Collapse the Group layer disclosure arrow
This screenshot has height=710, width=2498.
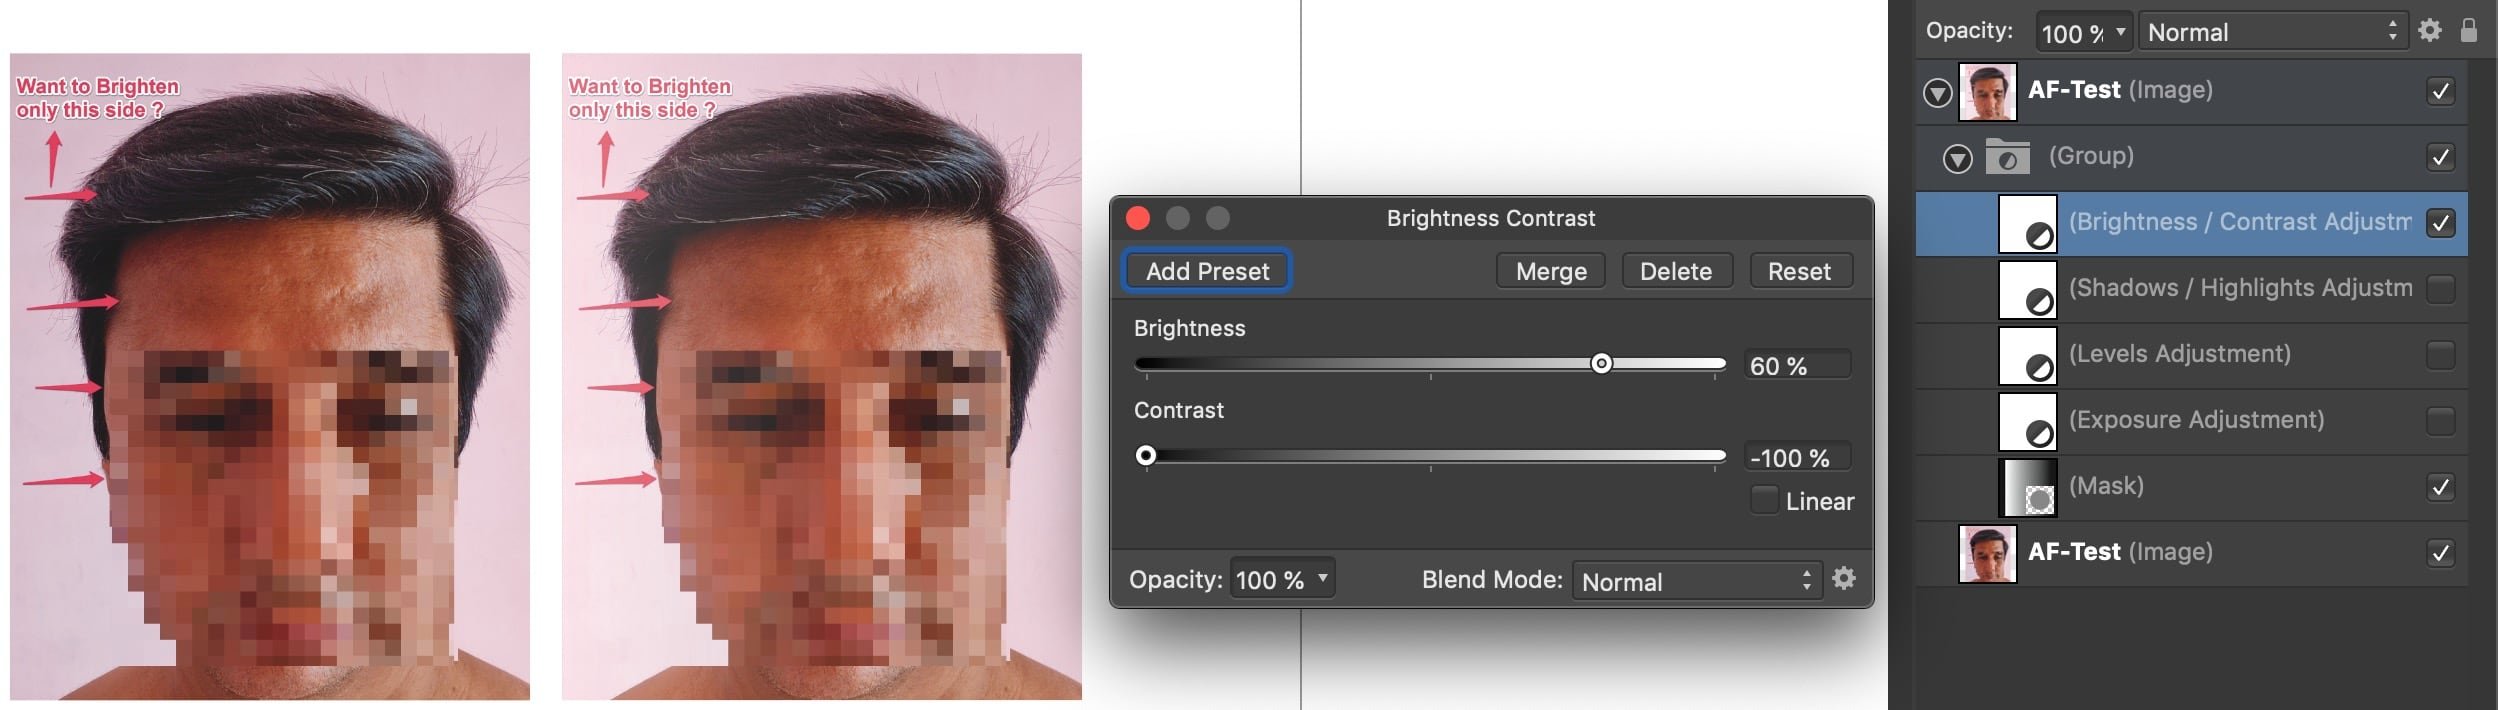click(1957, 158)
